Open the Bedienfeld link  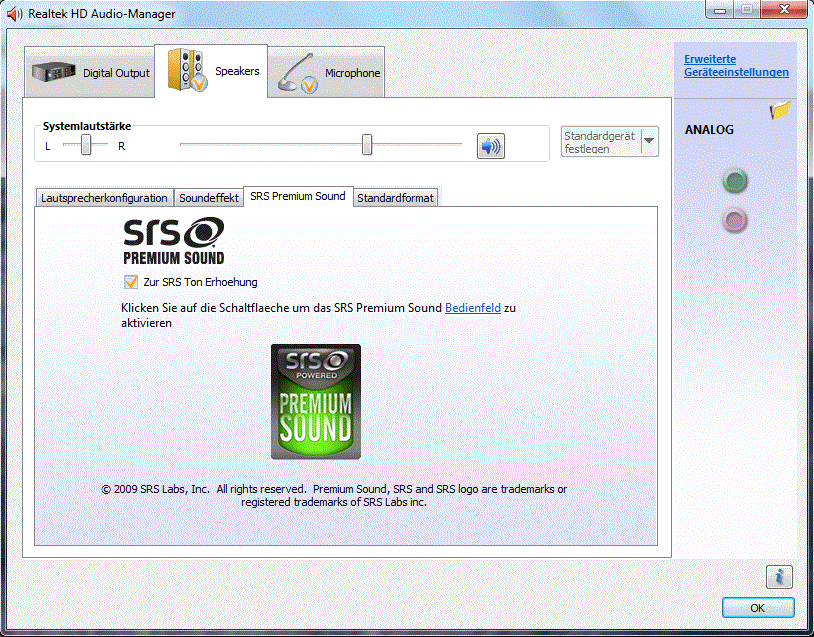(473, 308)
